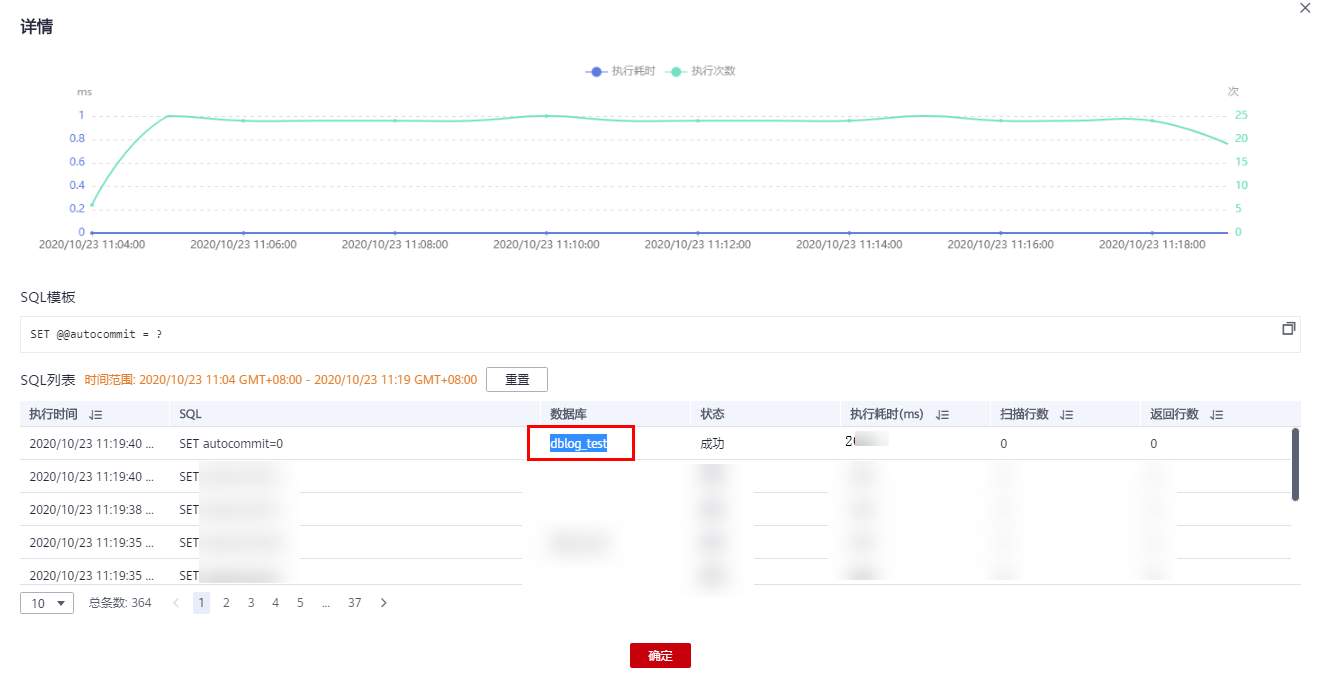Click the 状态 column header
This screenshot has height=675, width=1323.
coord(712,414)
